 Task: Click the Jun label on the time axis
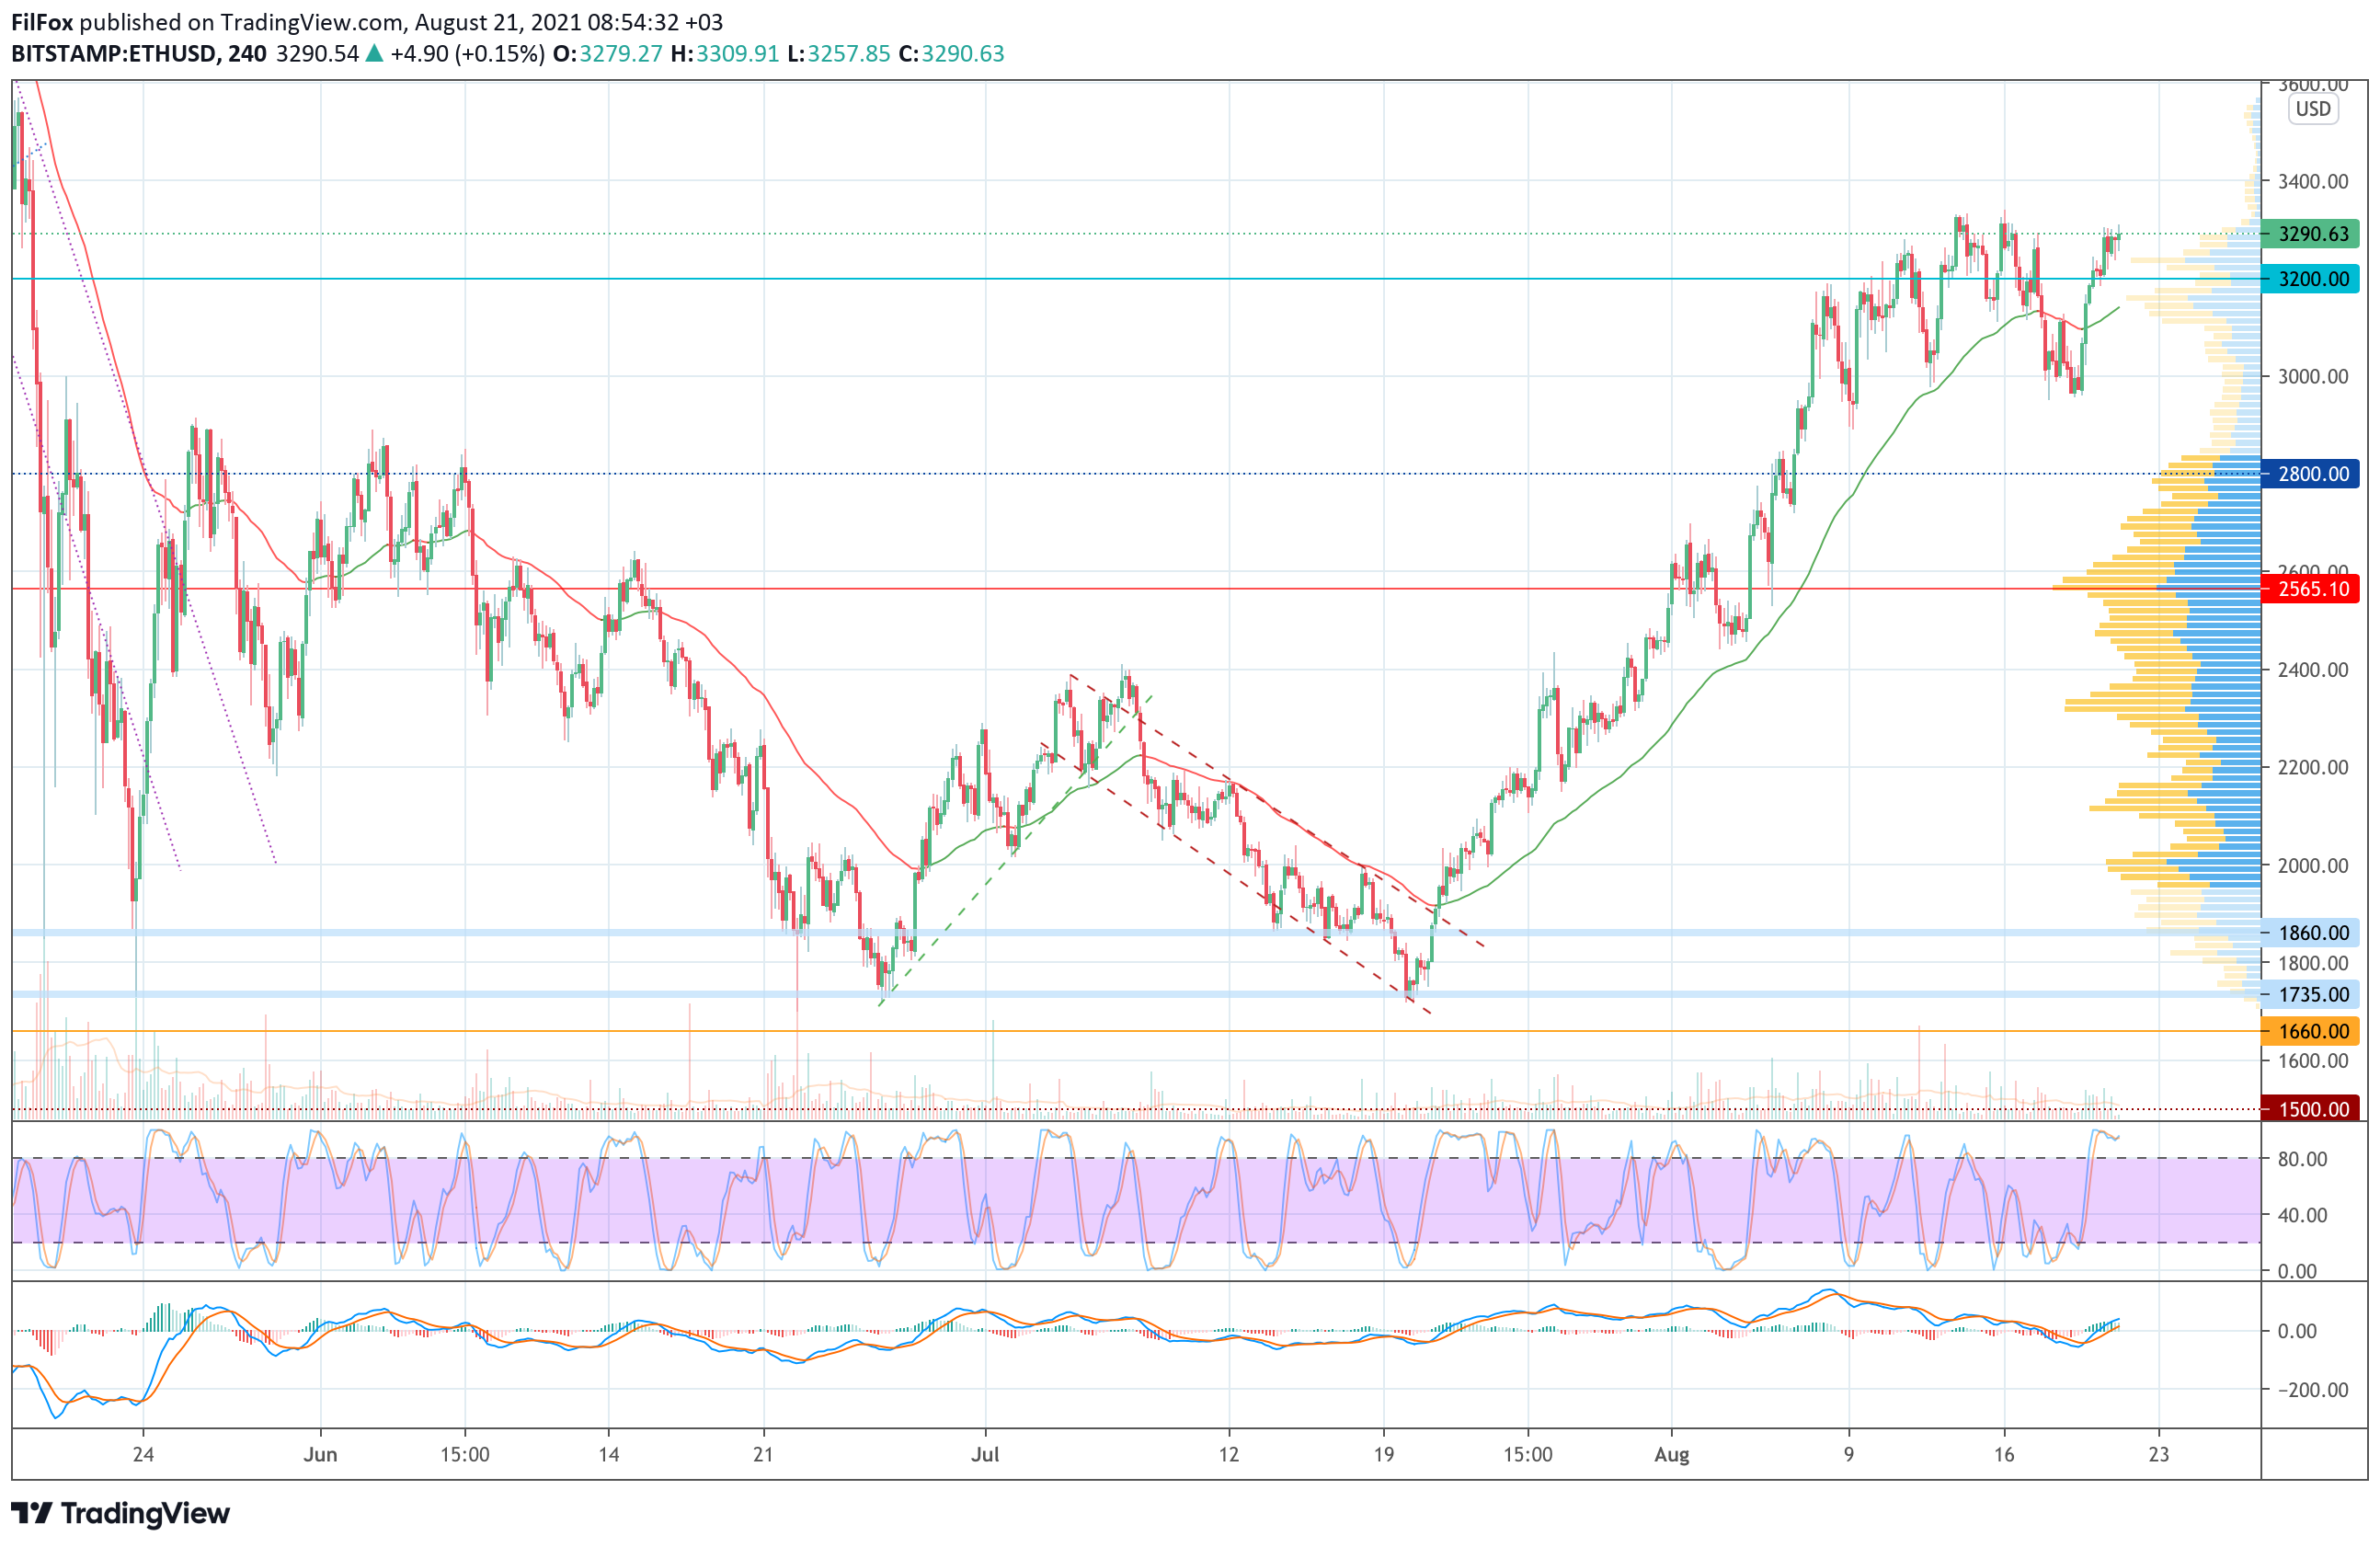click(x=320, y=1454)
